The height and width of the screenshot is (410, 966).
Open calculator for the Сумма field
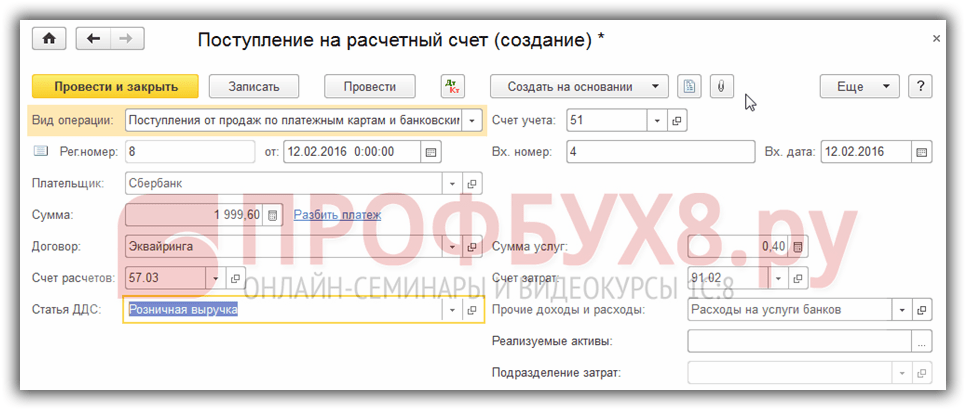(273, 215)
